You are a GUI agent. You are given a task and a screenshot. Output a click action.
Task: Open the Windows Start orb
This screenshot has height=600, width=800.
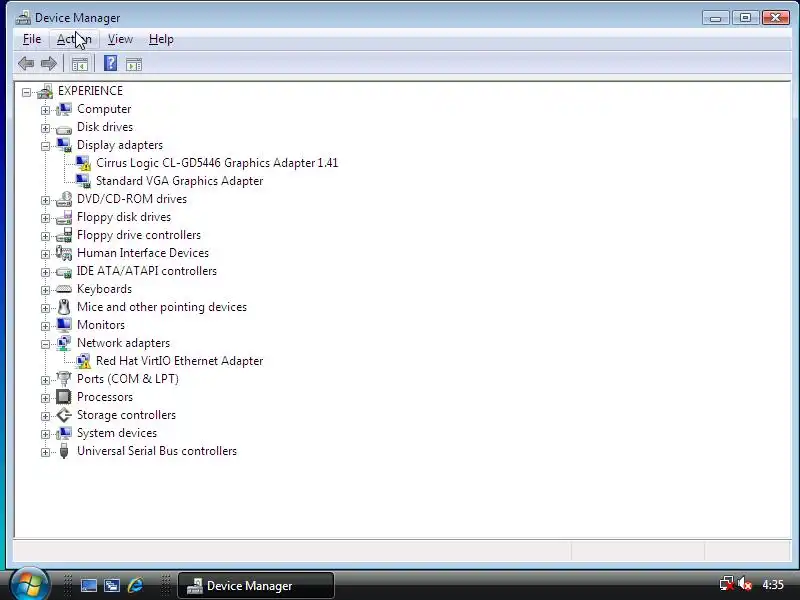[x=29, y=585]
